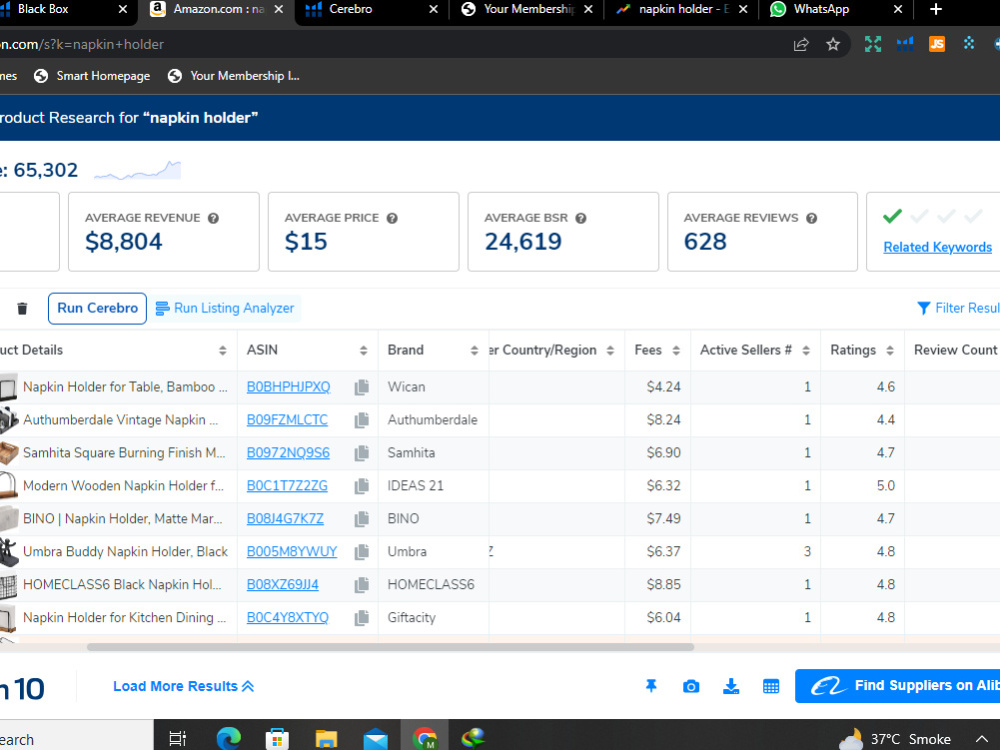Screen dimensions: 1000x750
Task: Open Microsoft Edge from taskbar
Action: coord(228,739)
